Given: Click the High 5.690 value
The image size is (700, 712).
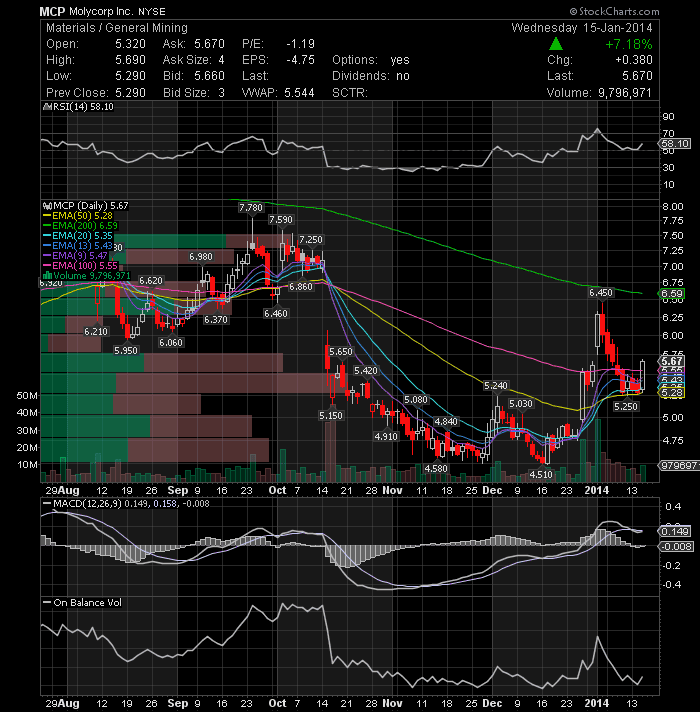Looking at the screenshot, I should pyautogui.click(x=130, y=60).
